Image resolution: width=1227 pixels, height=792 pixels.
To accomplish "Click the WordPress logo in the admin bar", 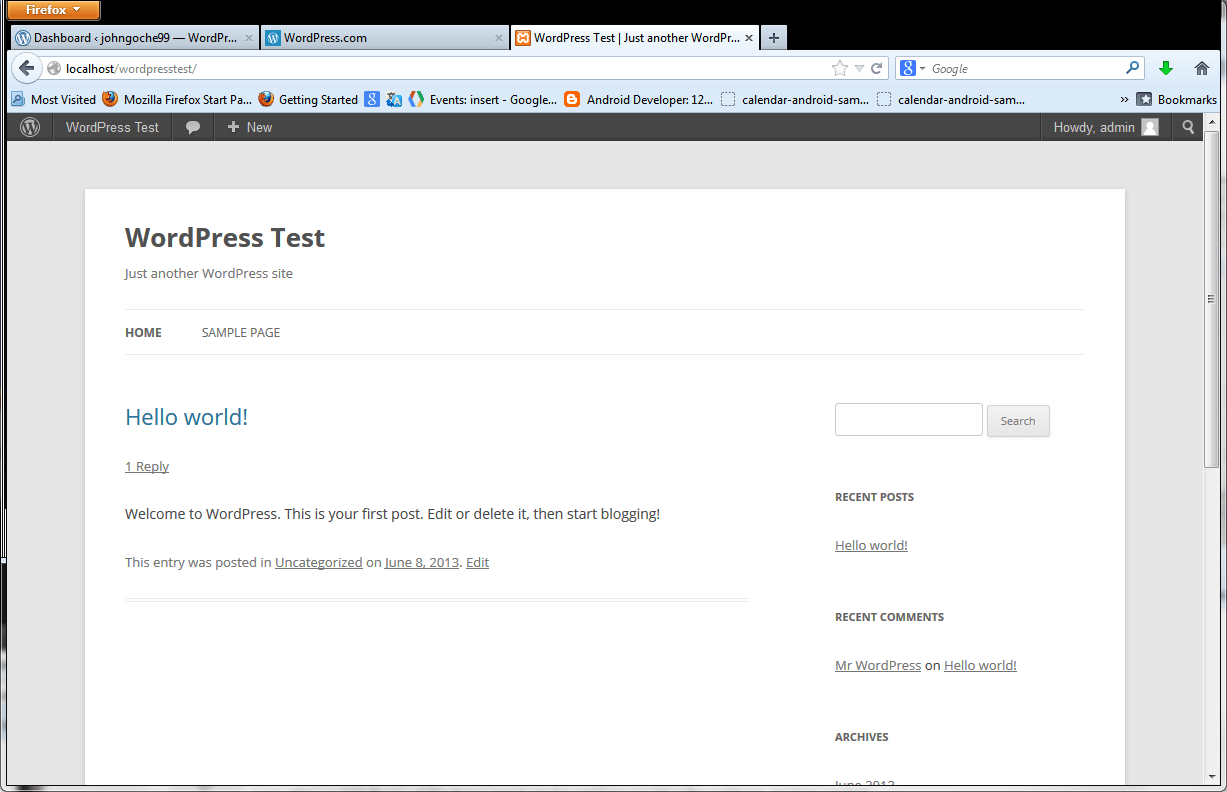I will point(28,127).
